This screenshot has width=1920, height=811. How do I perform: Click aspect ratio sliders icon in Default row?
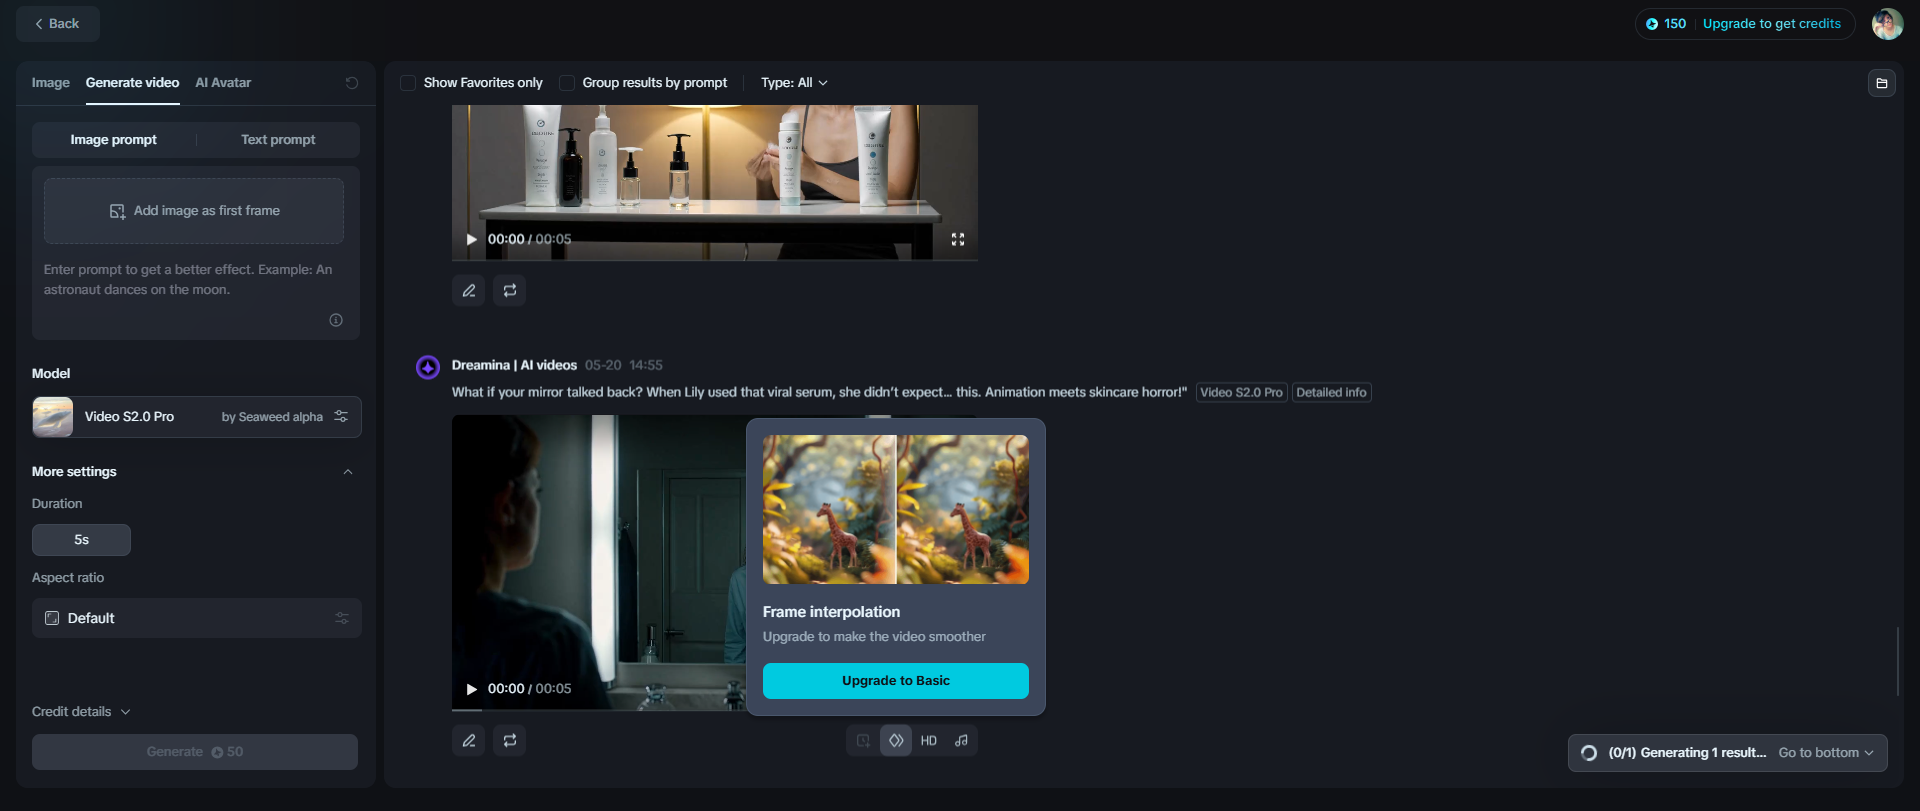[x=342, y=618]
